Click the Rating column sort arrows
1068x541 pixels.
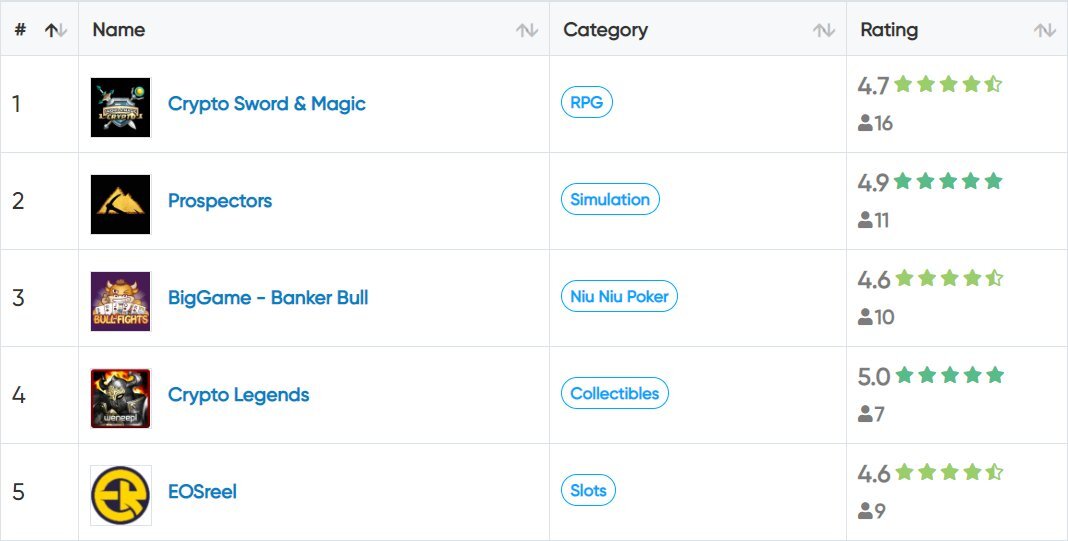point(1045,30)
